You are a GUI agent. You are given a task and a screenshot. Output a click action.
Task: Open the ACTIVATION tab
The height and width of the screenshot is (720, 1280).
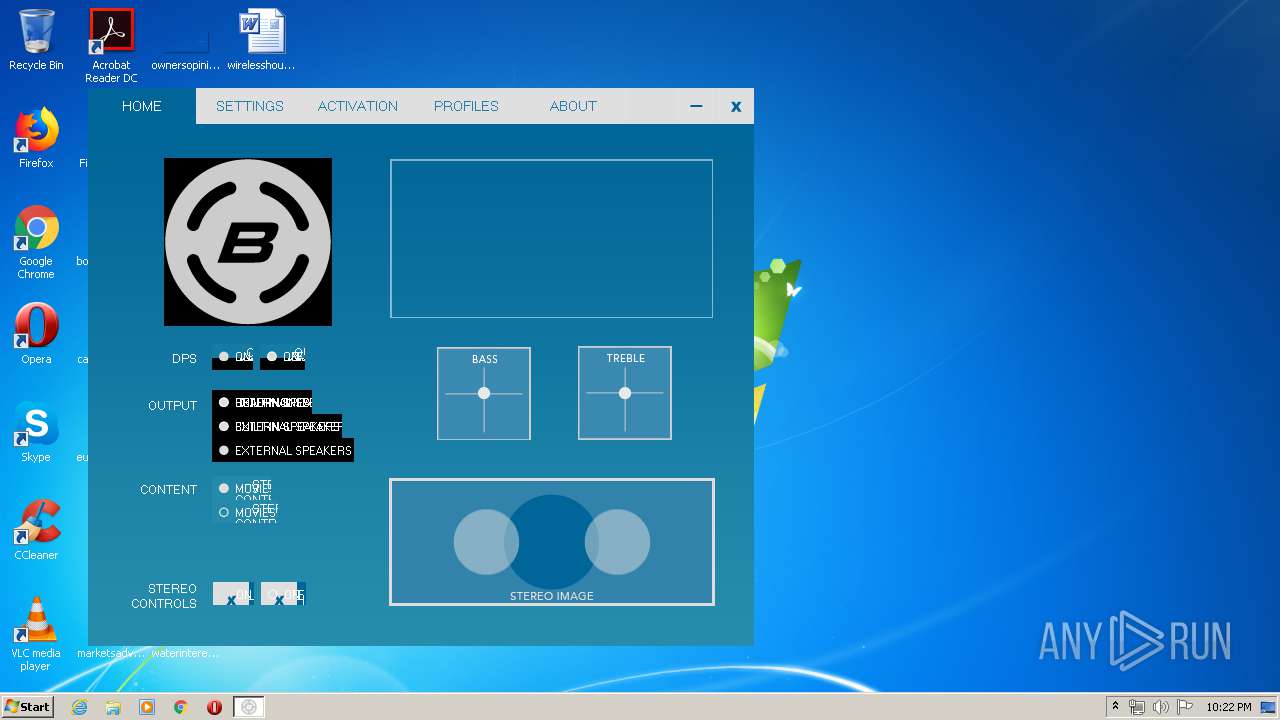point(357,106)
